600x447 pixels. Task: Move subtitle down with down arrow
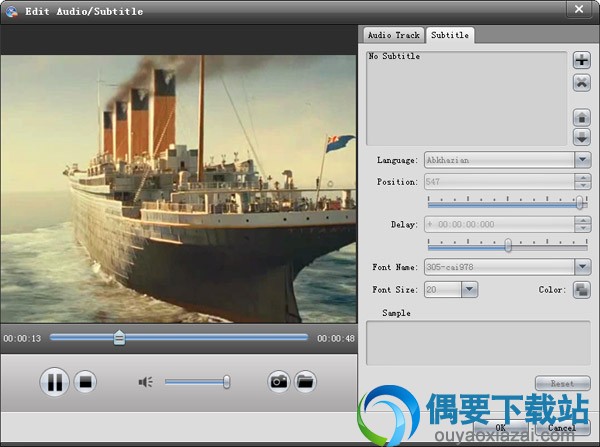coord(582,137)
